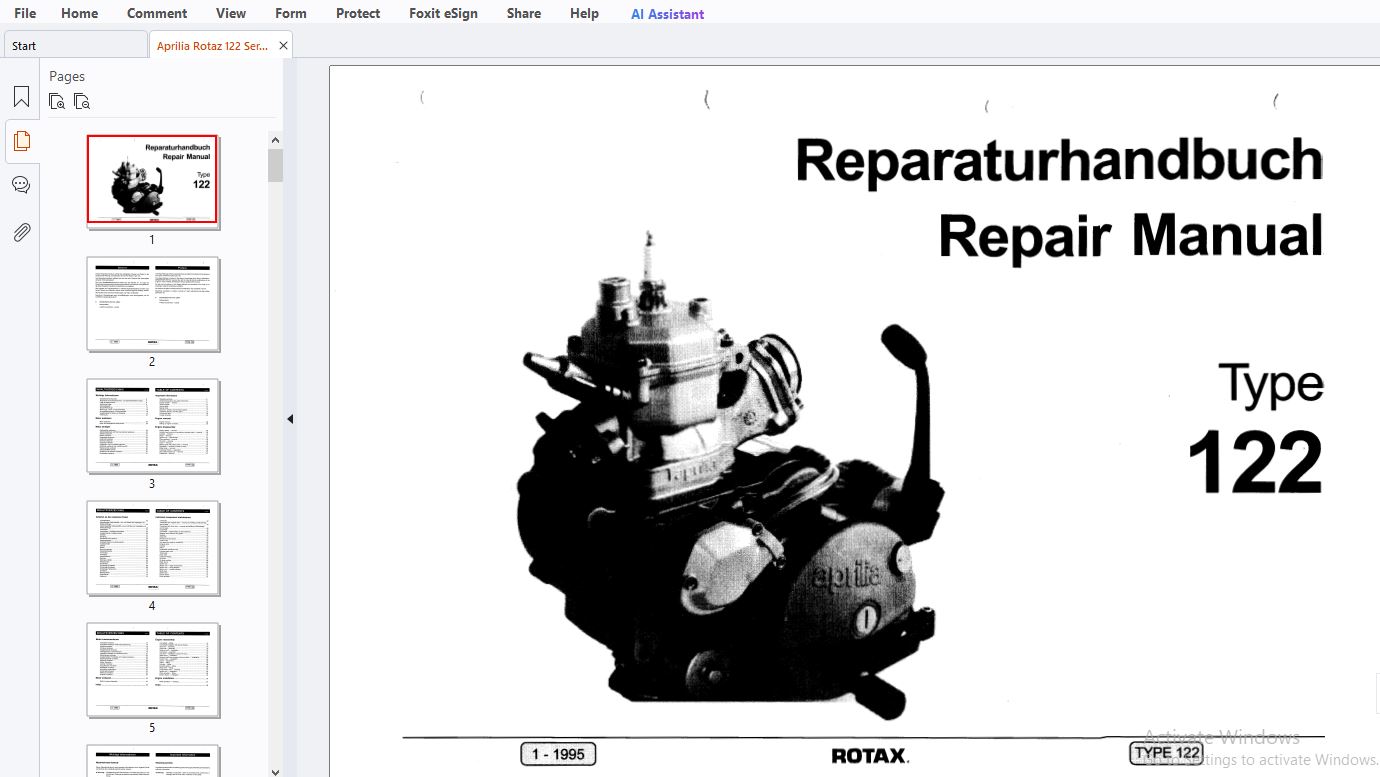Click the reduce page thumbnails icon
The image size is (1380, 777).
click(x=82, y=101)
